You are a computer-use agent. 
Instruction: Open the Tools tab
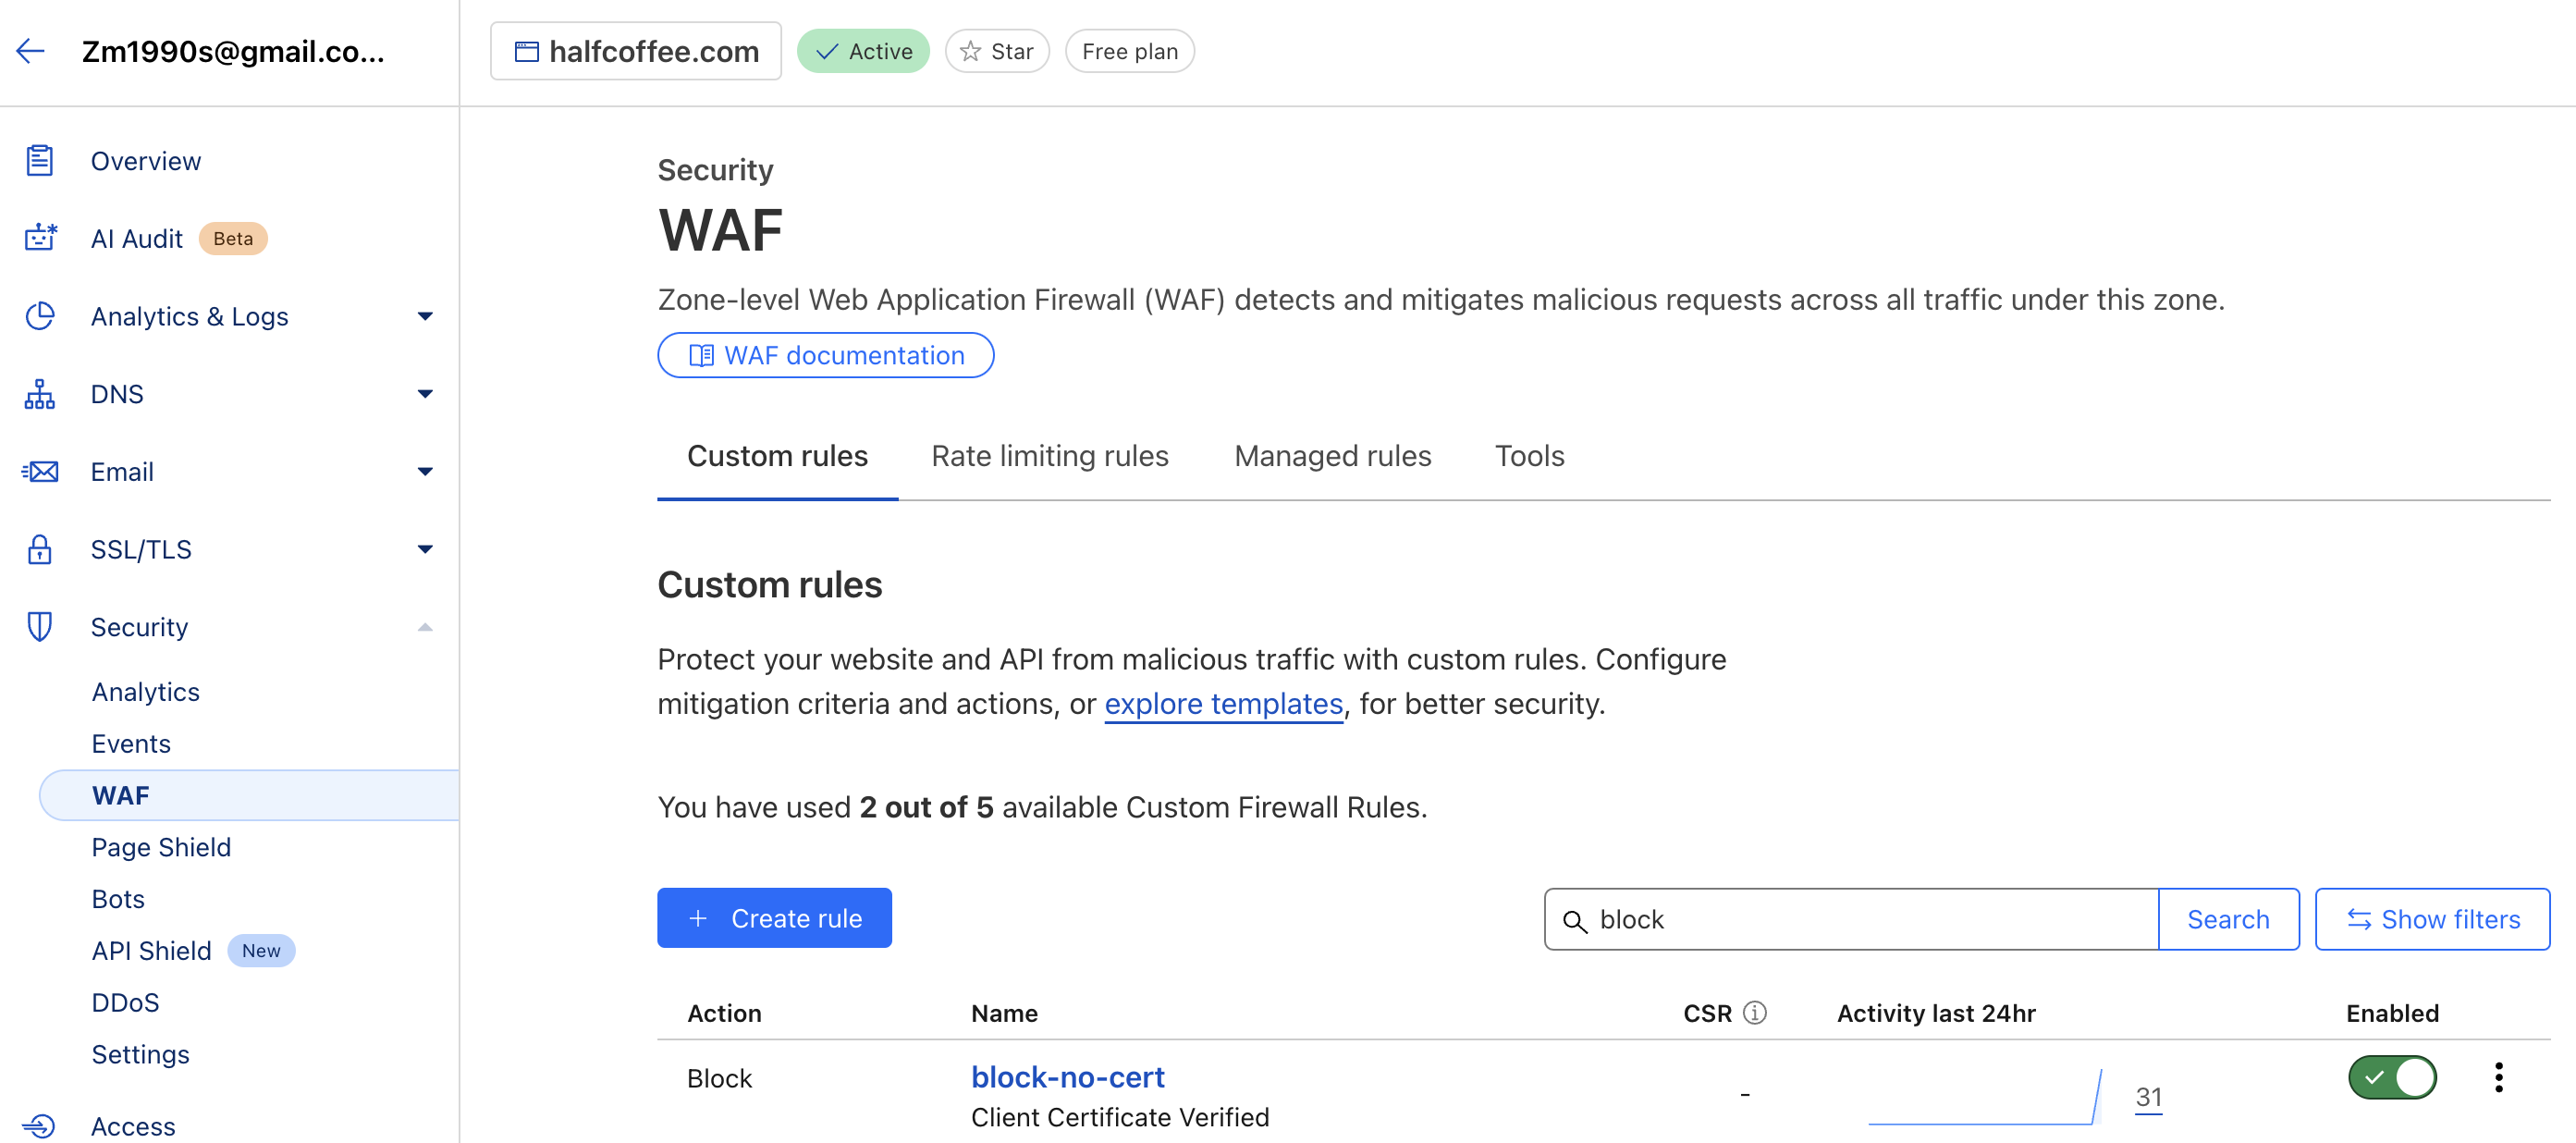coord(1529,456)
